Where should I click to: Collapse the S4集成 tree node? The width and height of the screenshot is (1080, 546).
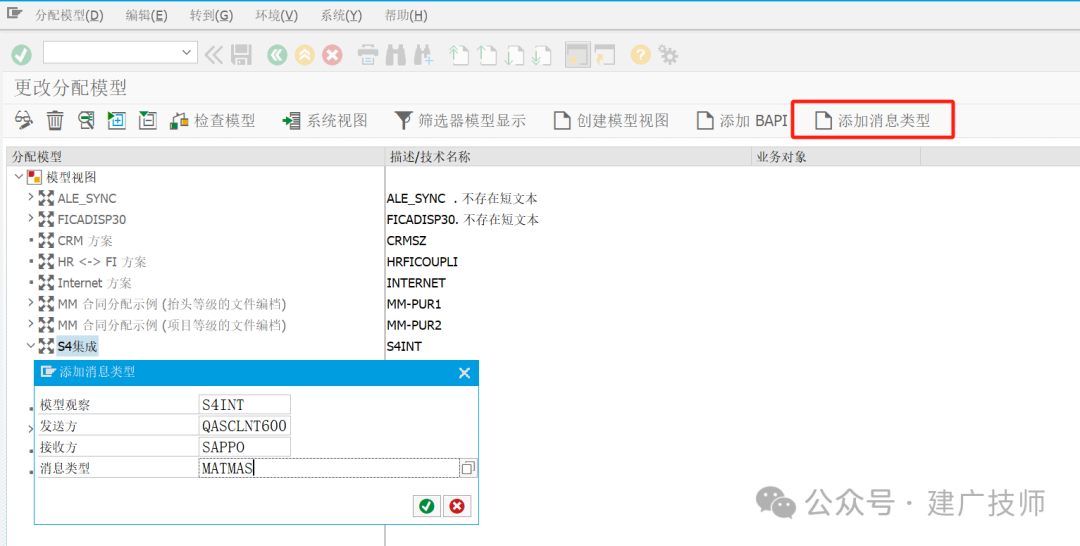(x=30, y=346)
